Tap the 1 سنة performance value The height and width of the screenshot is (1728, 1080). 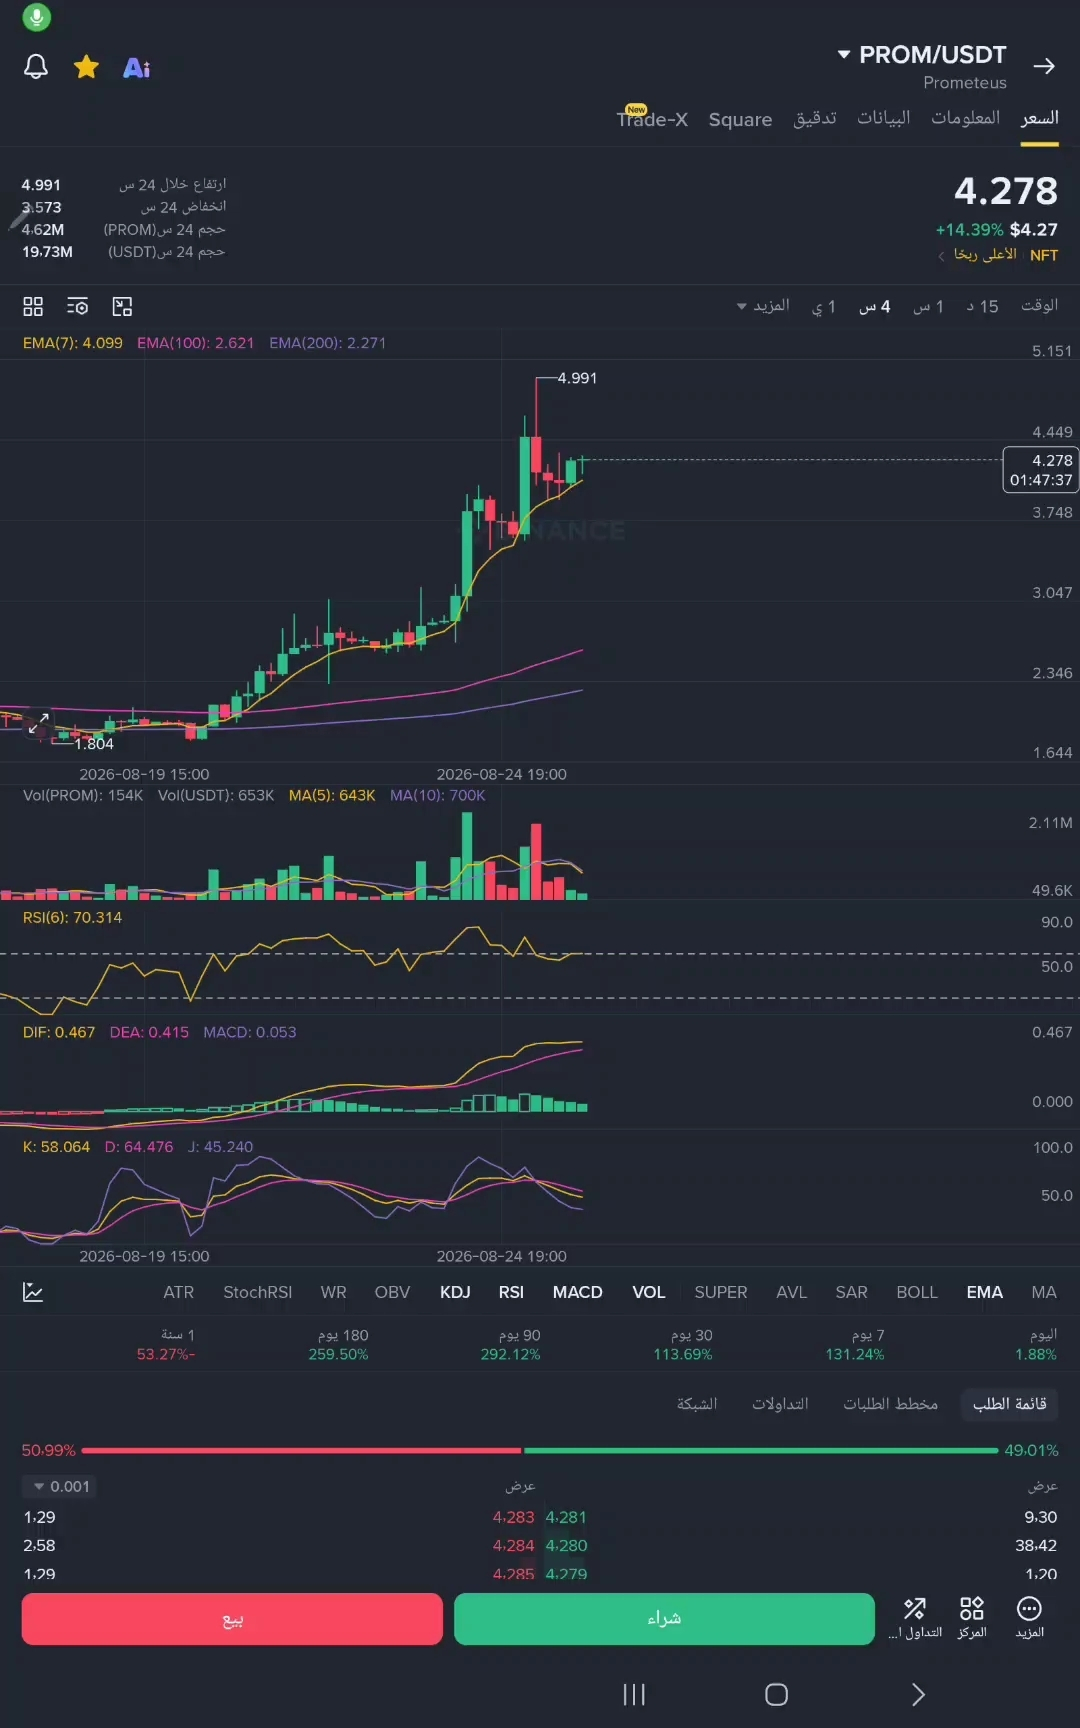pyautogui.click(x=166, y=1345)
